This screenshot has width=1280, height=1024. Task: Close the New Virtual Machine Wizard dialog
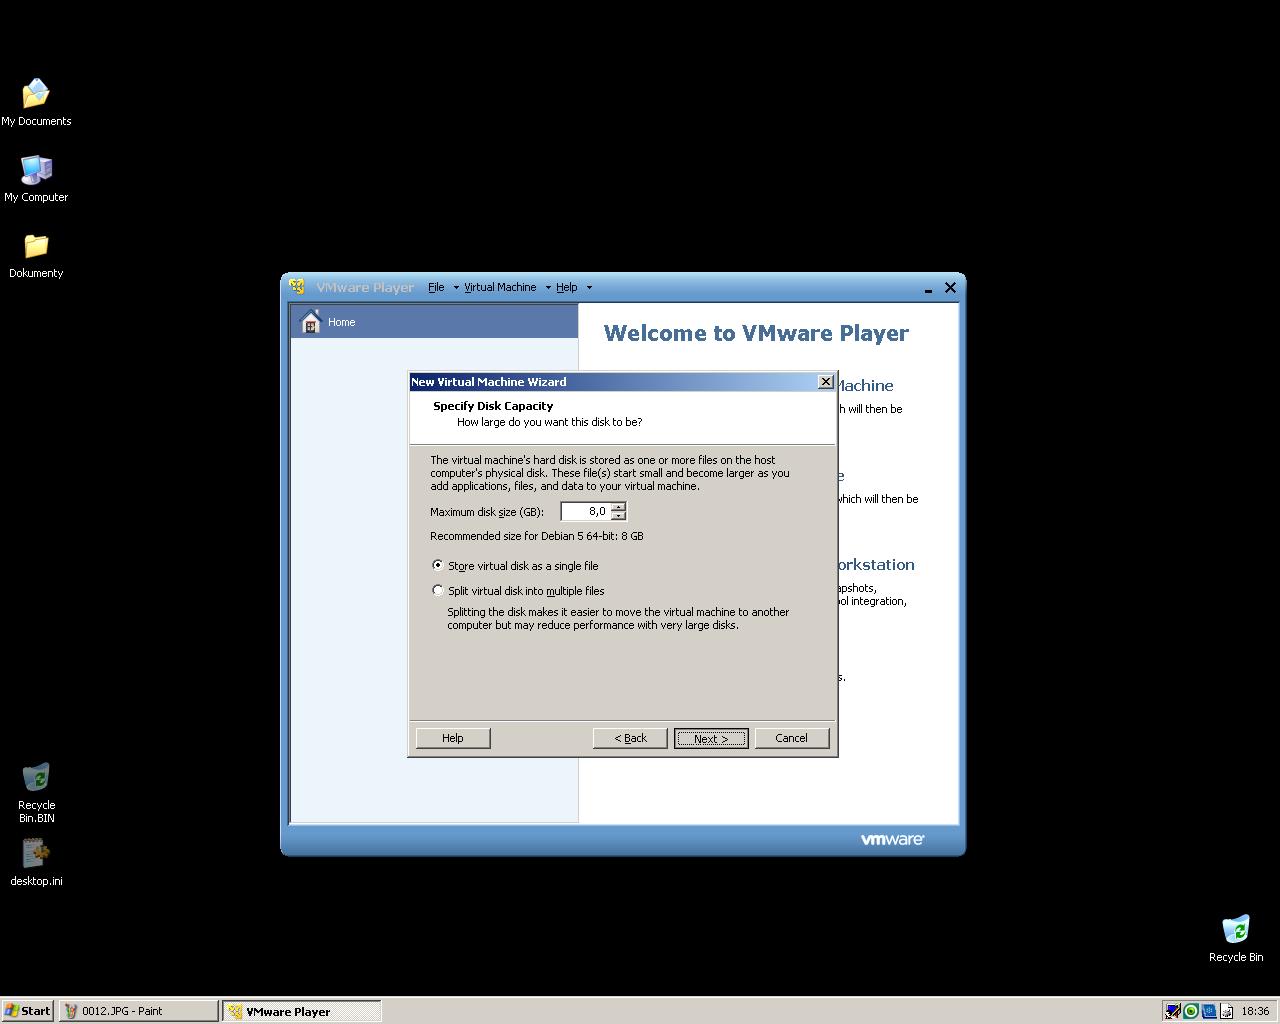[825, 382]
